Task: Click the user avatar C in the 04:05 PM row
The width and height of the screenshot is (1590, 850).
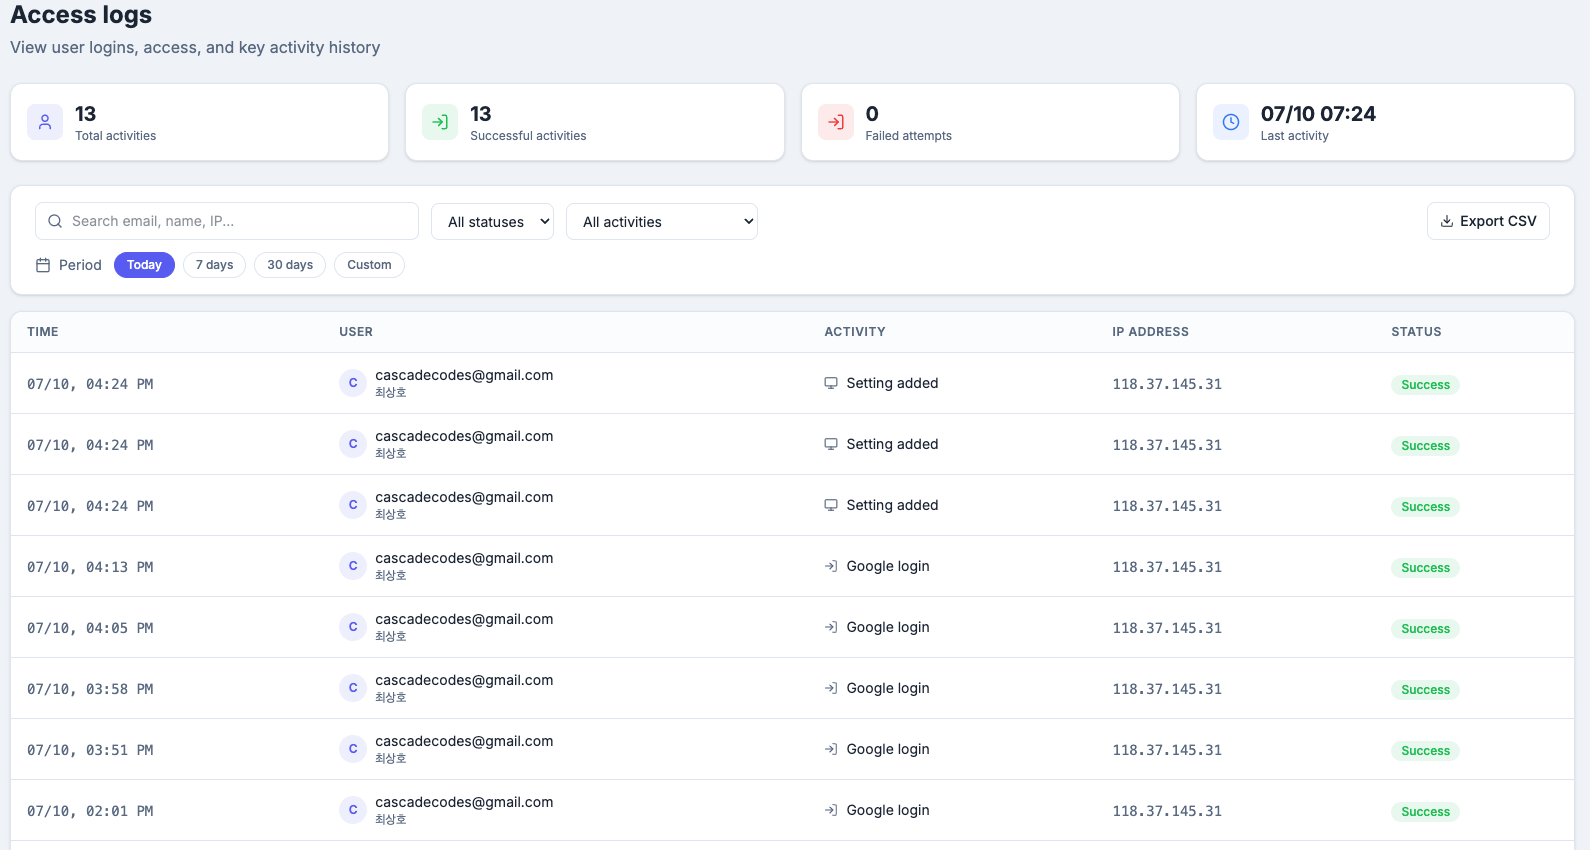Action: coord(353,627)
